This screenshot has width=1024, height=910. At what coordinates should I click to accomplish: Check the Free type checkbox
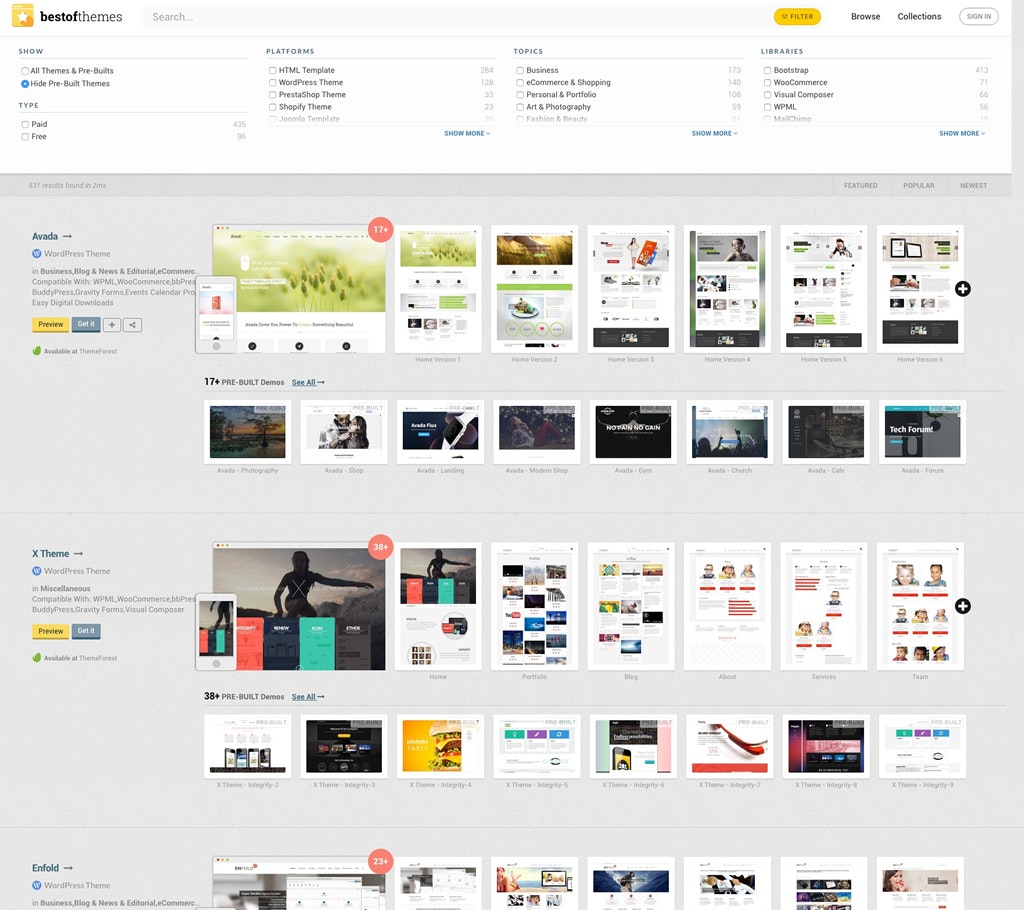[25, 137]
